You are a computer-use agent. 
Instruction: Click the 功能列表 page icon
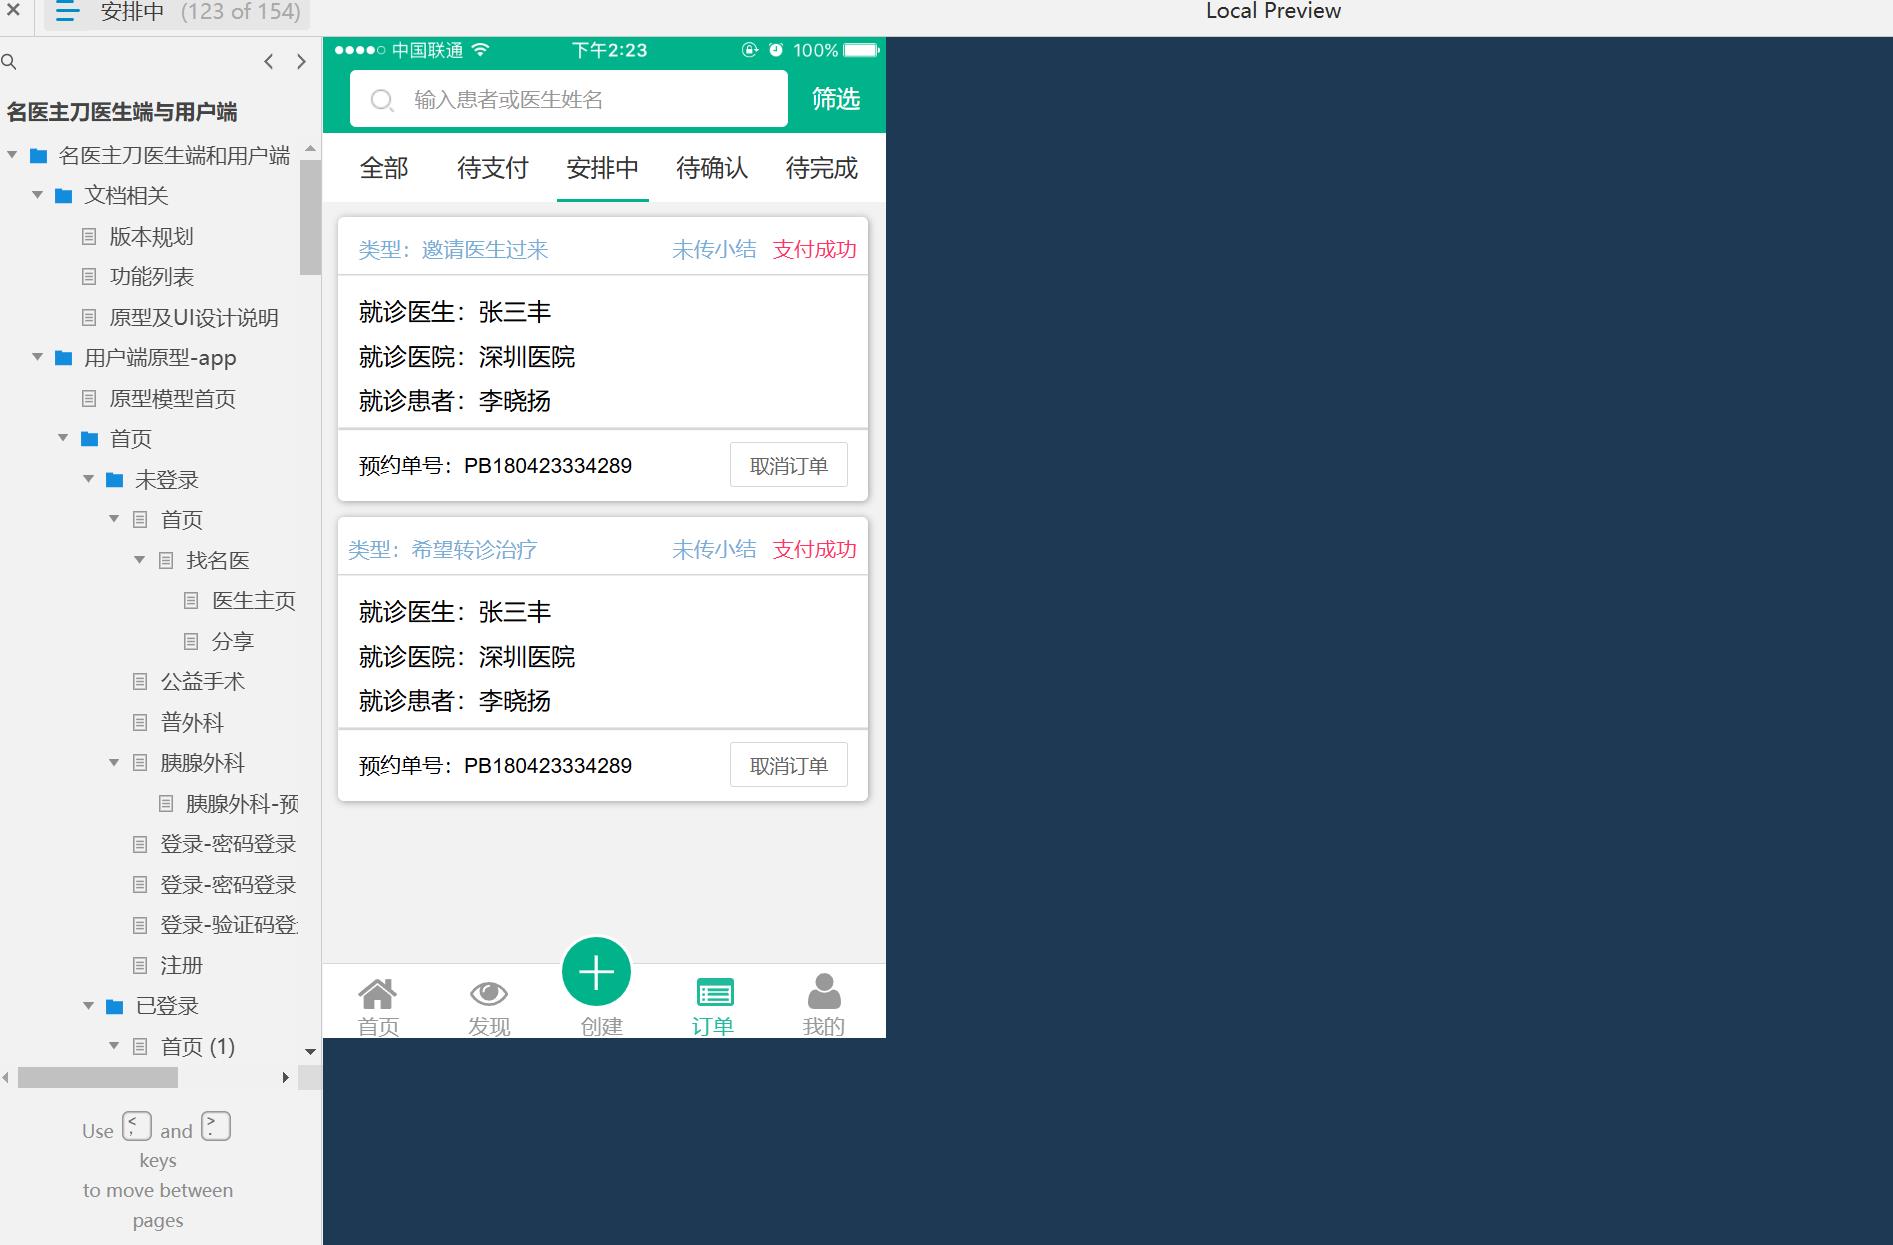pos(89,277)
